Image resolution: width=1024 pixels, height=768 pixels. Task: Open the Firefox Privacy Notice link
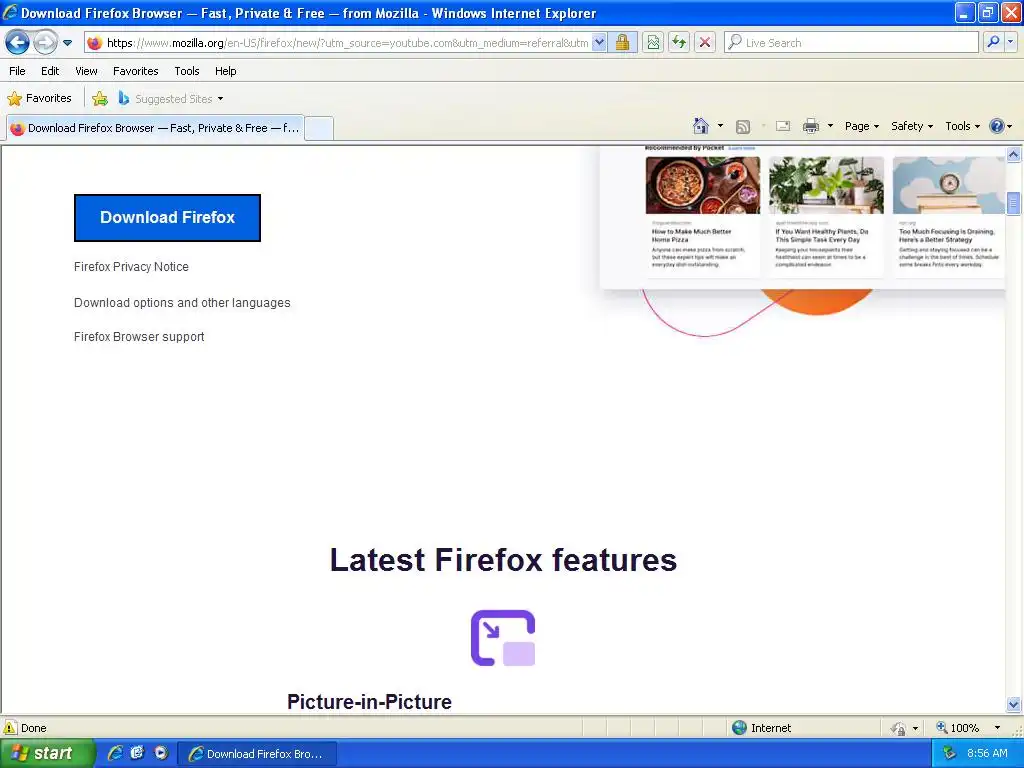(131, 266)
